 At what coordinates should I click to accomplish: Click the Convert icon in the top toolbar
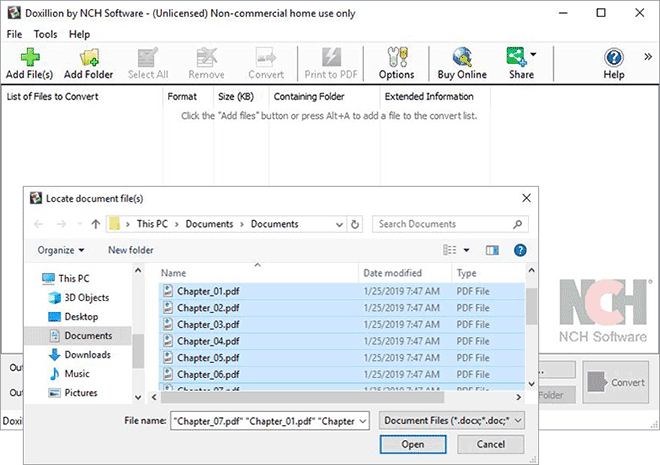point(266,64)
